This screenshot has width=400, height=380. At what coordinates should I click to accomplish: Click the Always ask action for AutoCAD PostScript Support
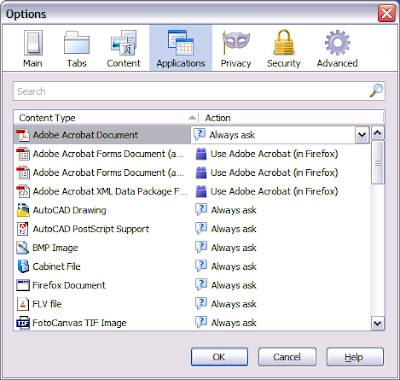[226, 229]
